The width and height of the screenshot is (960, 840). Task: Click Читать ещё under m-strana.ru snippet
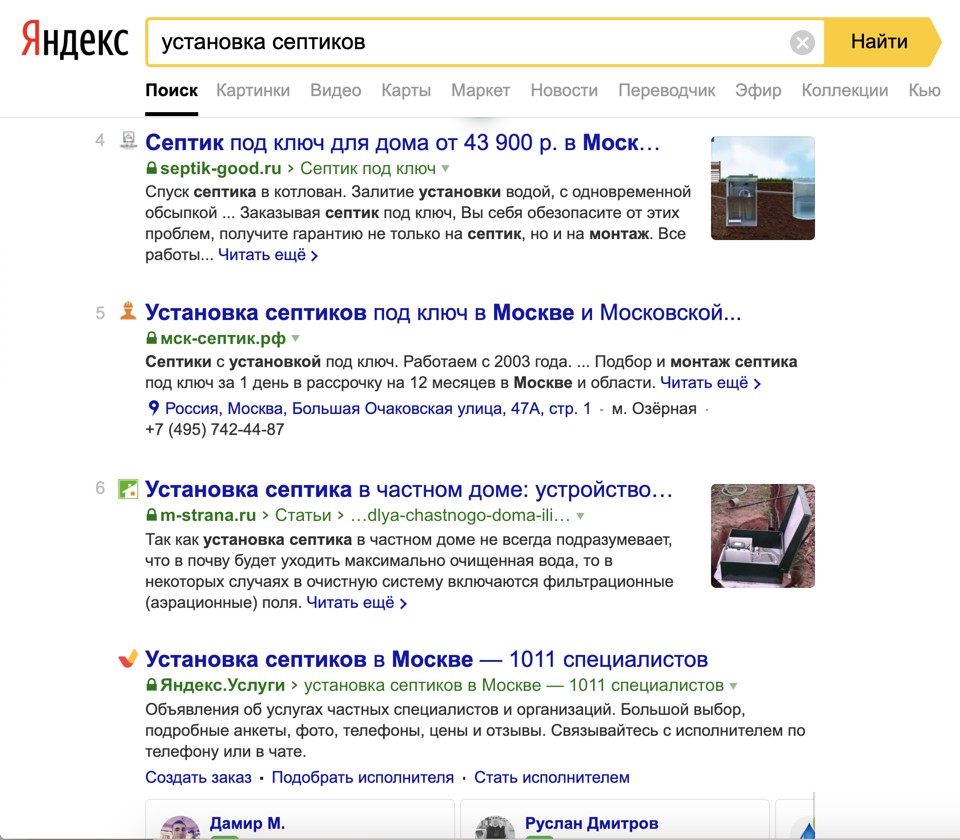point(356,603)
